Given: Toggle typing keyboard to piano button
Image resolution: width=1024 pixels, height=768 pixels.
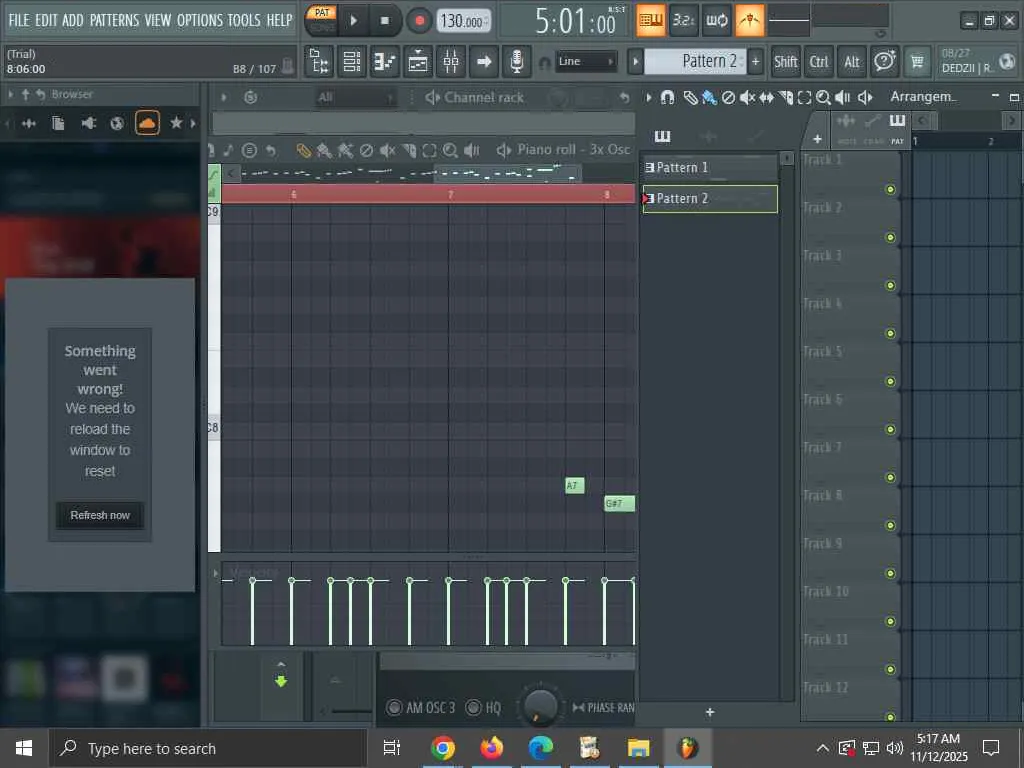Looking at the screenshot, I should [650, 20].
